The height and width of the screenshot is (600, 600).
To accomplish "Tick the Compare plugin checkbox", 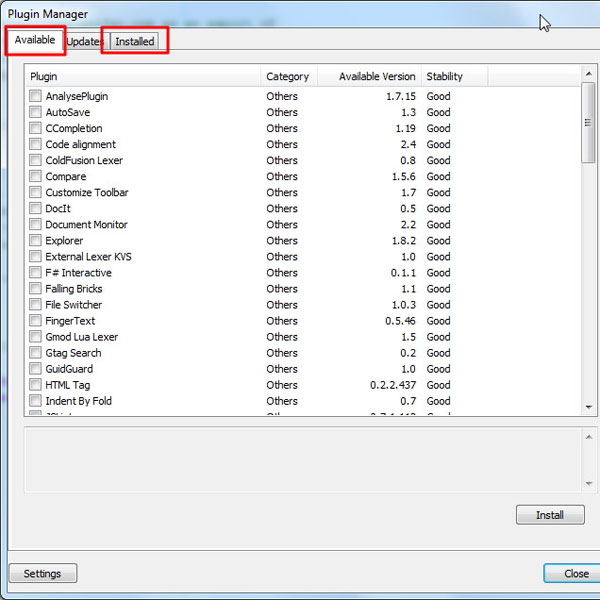I will coord(35,177).
